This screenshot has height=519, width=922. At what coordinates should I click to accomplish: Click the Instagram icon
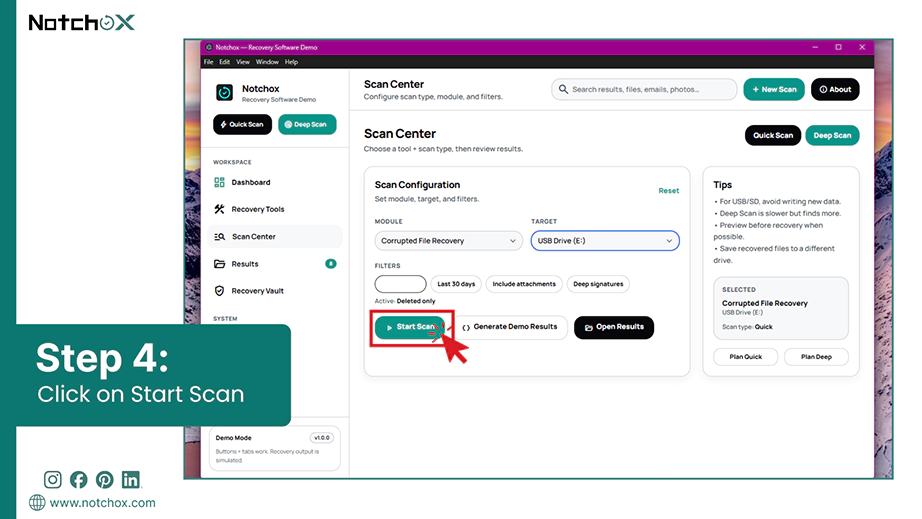tap(52, 480)
